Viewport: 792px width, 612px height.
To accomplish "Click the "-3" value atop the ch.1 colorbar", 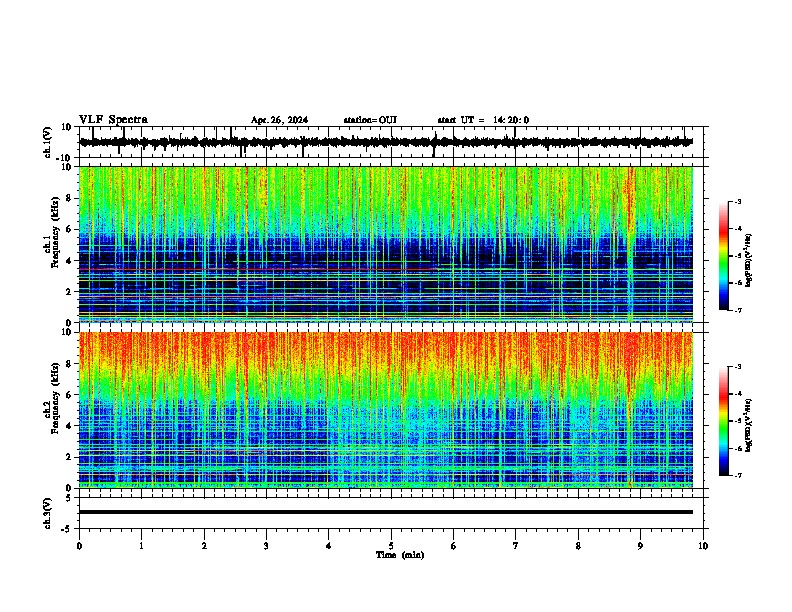I will click(737, 202).
